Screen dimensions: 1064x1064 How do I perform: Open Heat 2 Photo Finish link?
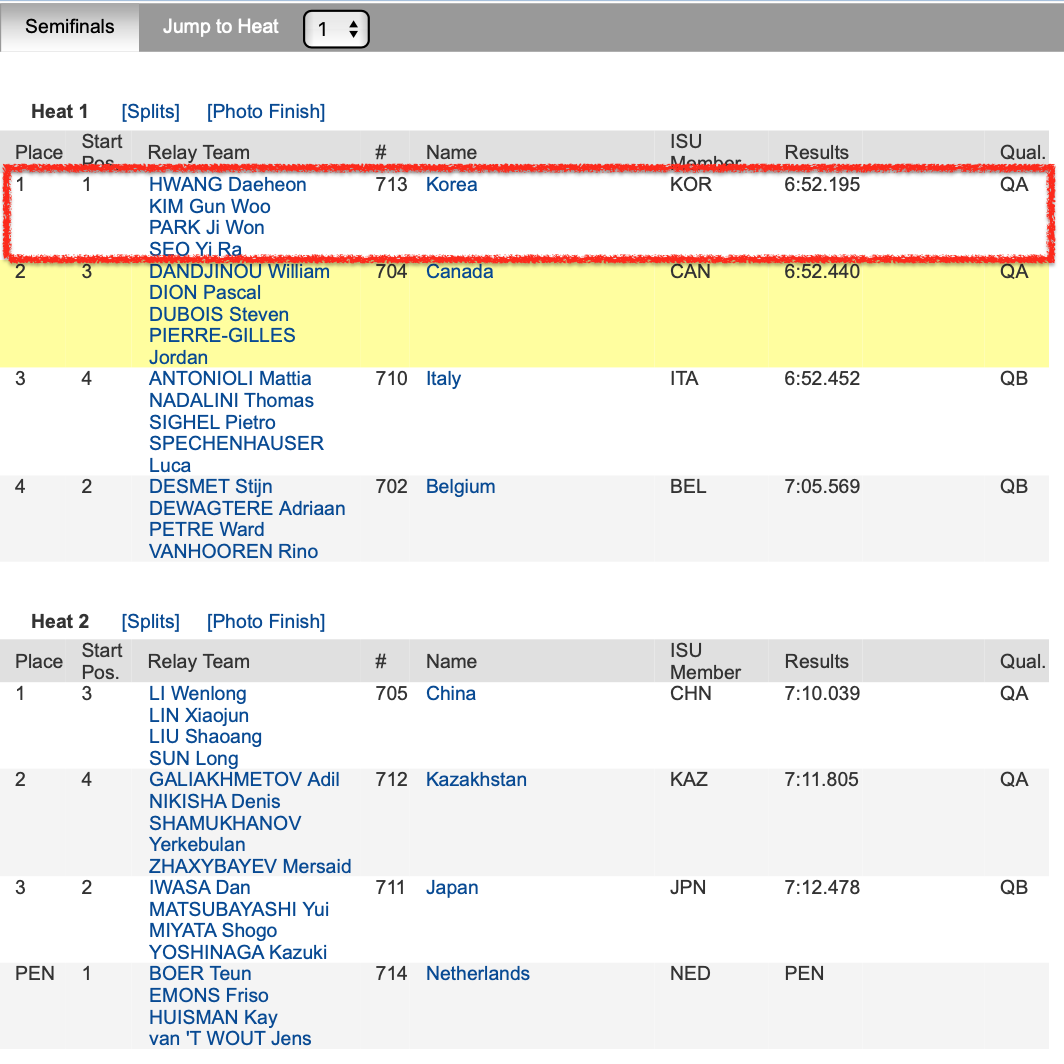(x=266, y=622)
